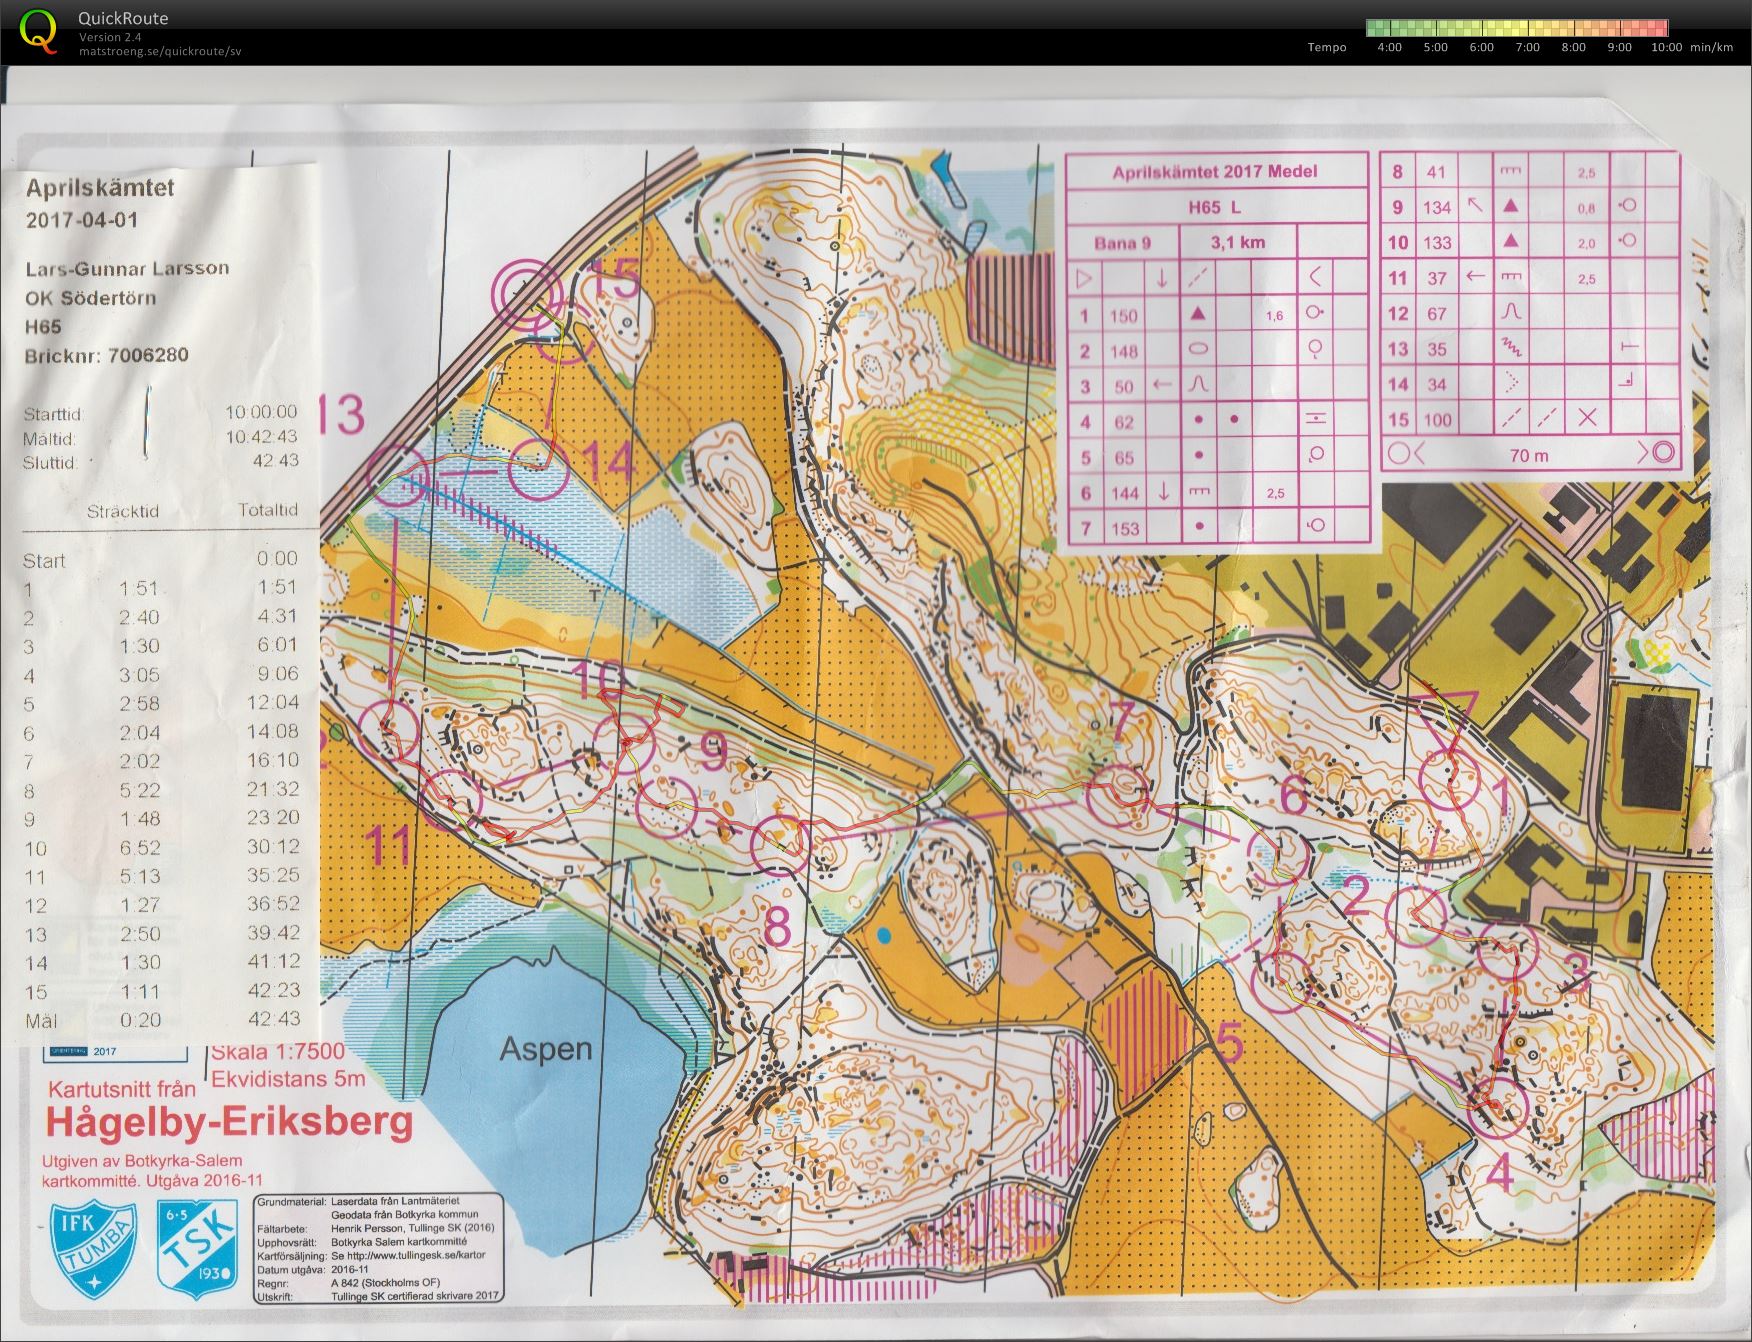The image size is (1752, 1342).
Task: Click control circle 8 on the map
Action: pyautogui.click(x=779, y=845)
